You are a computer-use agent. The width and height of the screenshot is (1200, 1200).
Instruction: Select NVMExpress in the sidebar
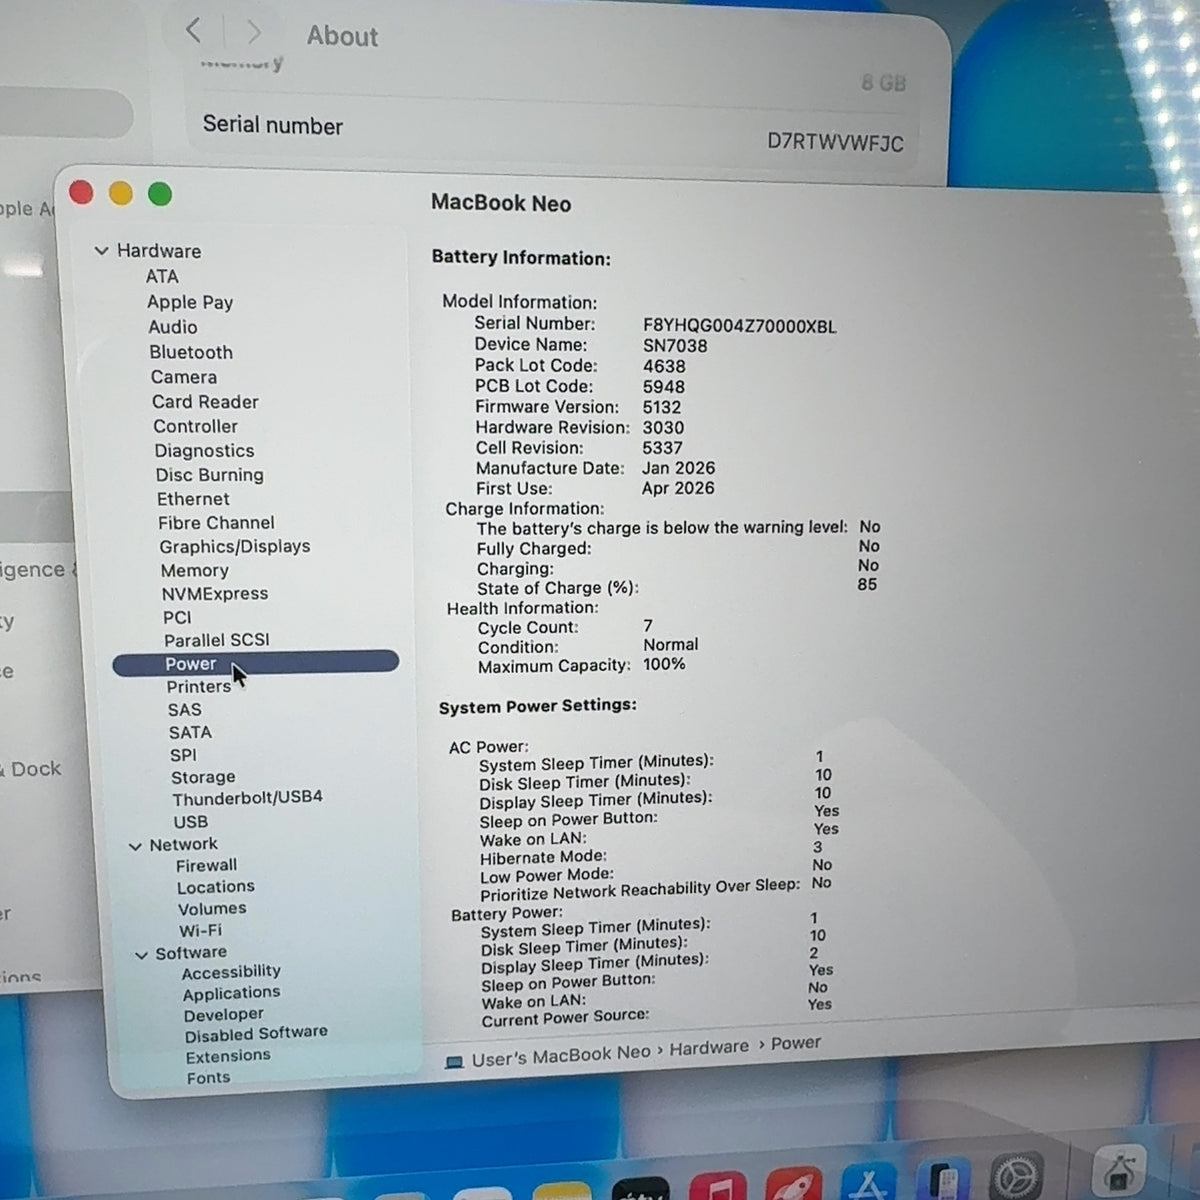click(215, 594)
